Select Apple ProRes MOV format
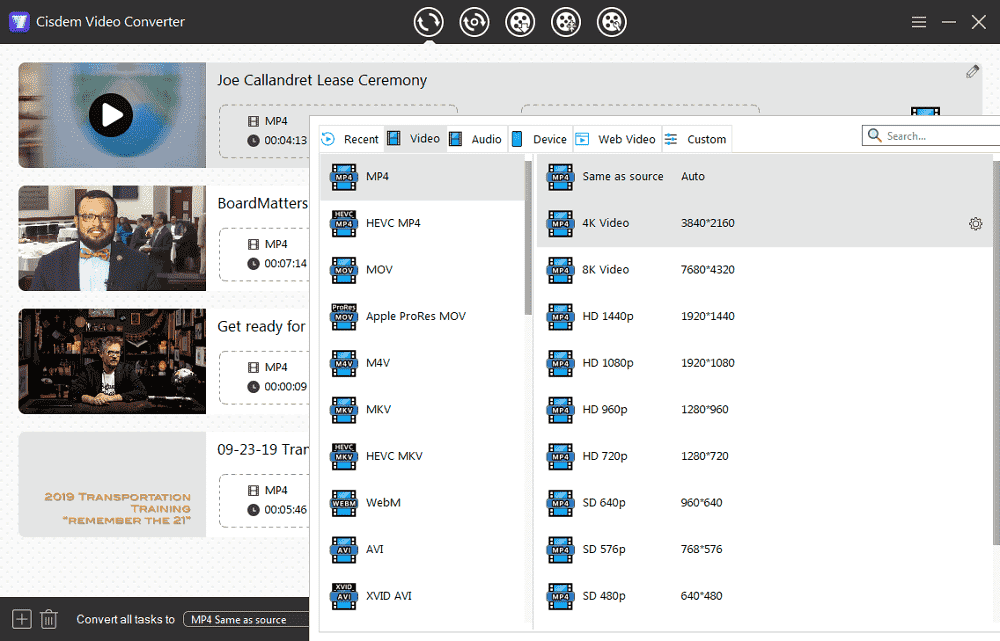This screenshot has width=1000, height=641. coord(422,316)
